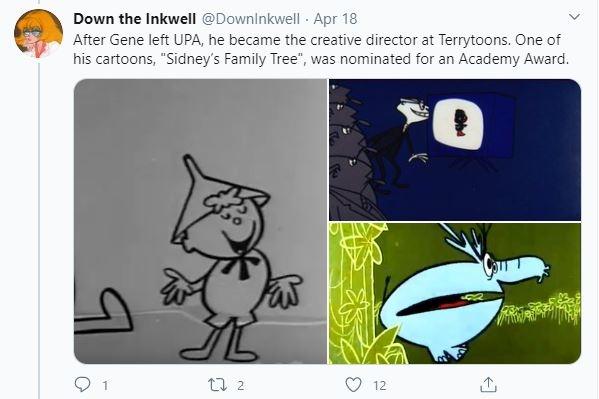
Task: Like the tweet with the heart icon
Action: coord(353,384)
